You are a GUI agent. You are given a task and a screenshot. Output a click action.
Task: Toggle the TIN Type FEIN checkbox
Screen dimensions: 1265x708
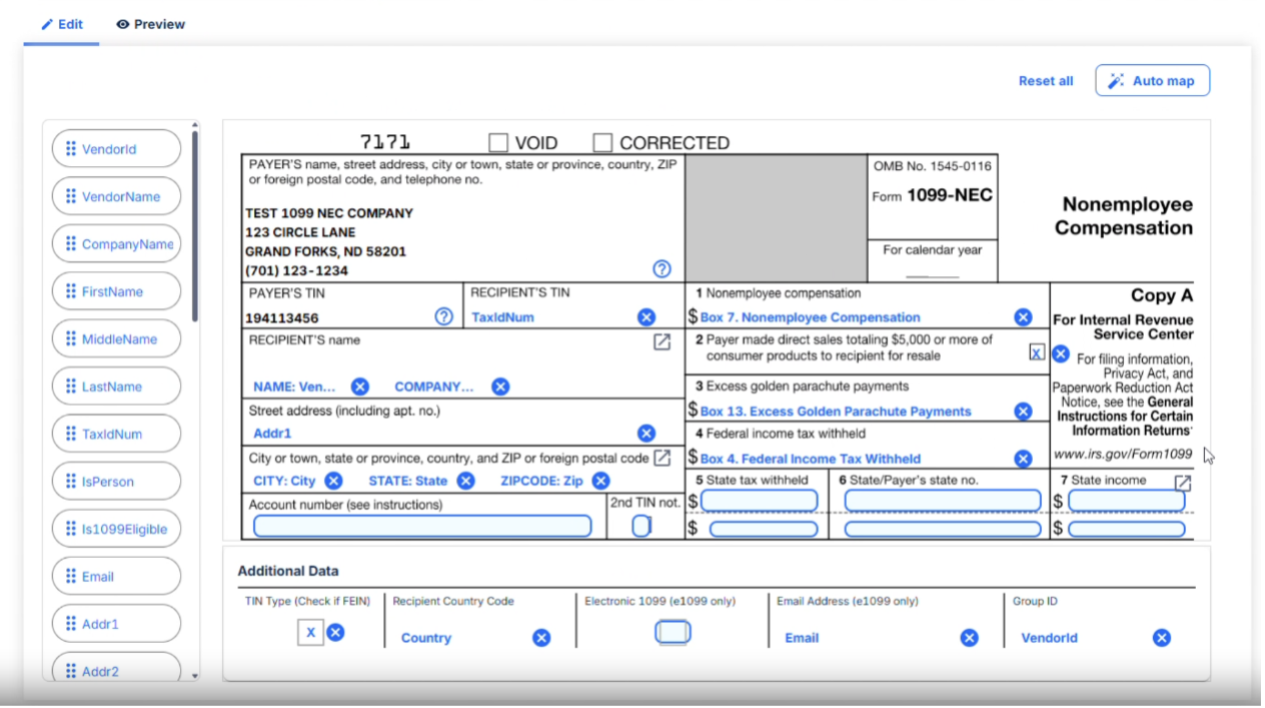pyautogui.click(x=310, y=632)
